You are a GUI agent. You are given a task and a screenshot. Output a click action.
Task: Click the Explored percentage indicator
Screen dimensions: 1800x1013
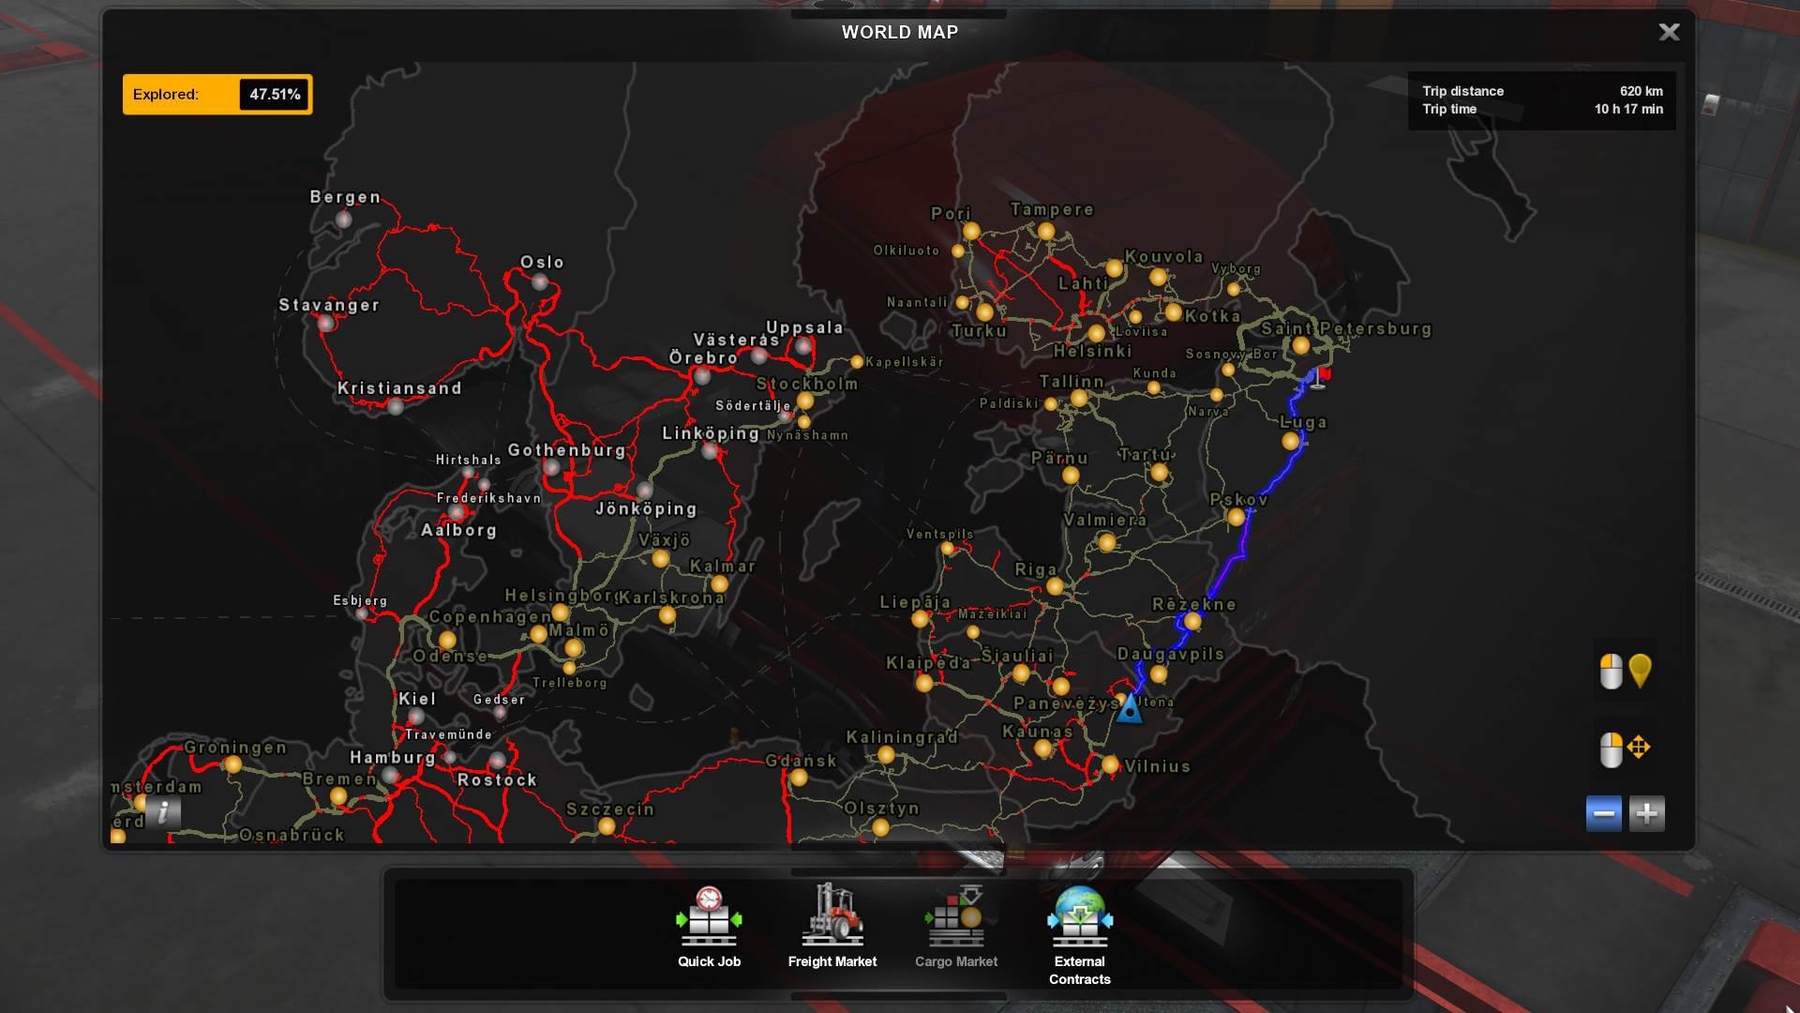point(217,95)
